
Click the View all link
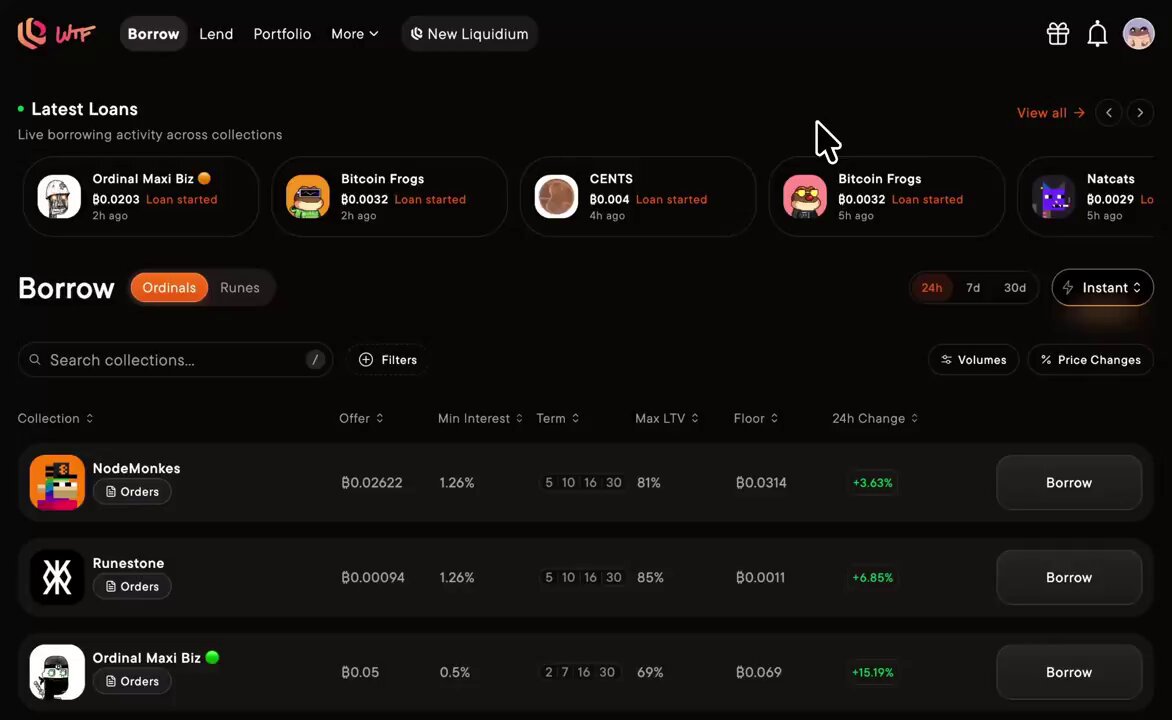[1050, 113]
